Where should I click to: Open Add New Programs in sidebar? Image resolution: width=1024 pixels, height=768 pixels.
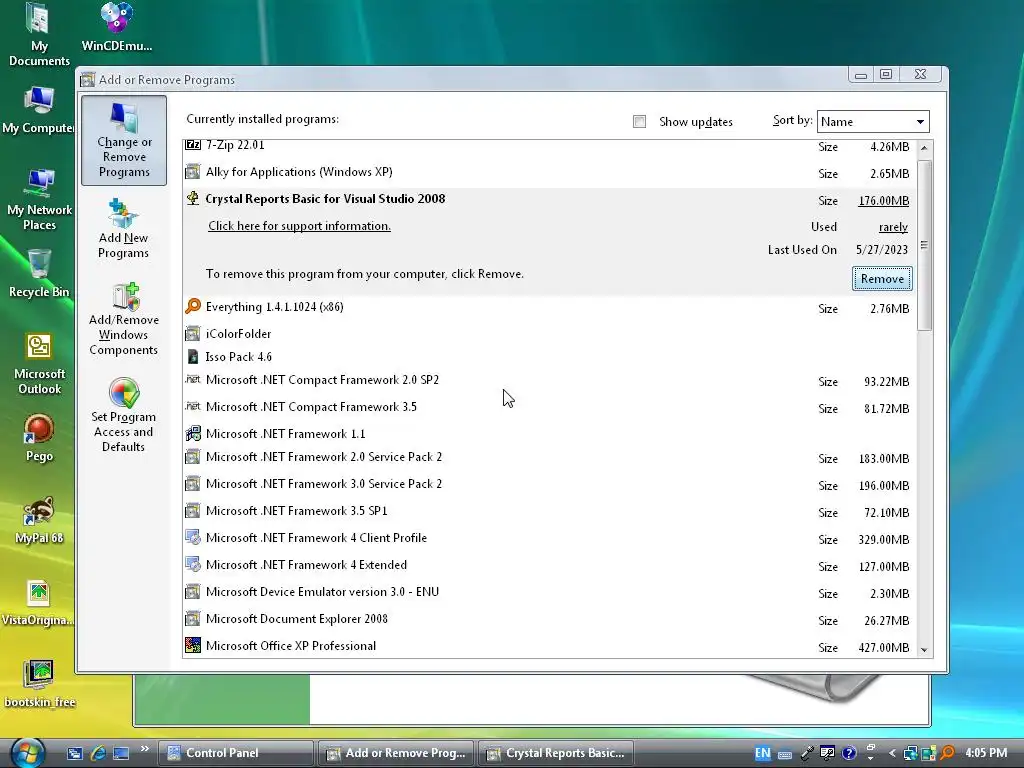click(123, 228)
